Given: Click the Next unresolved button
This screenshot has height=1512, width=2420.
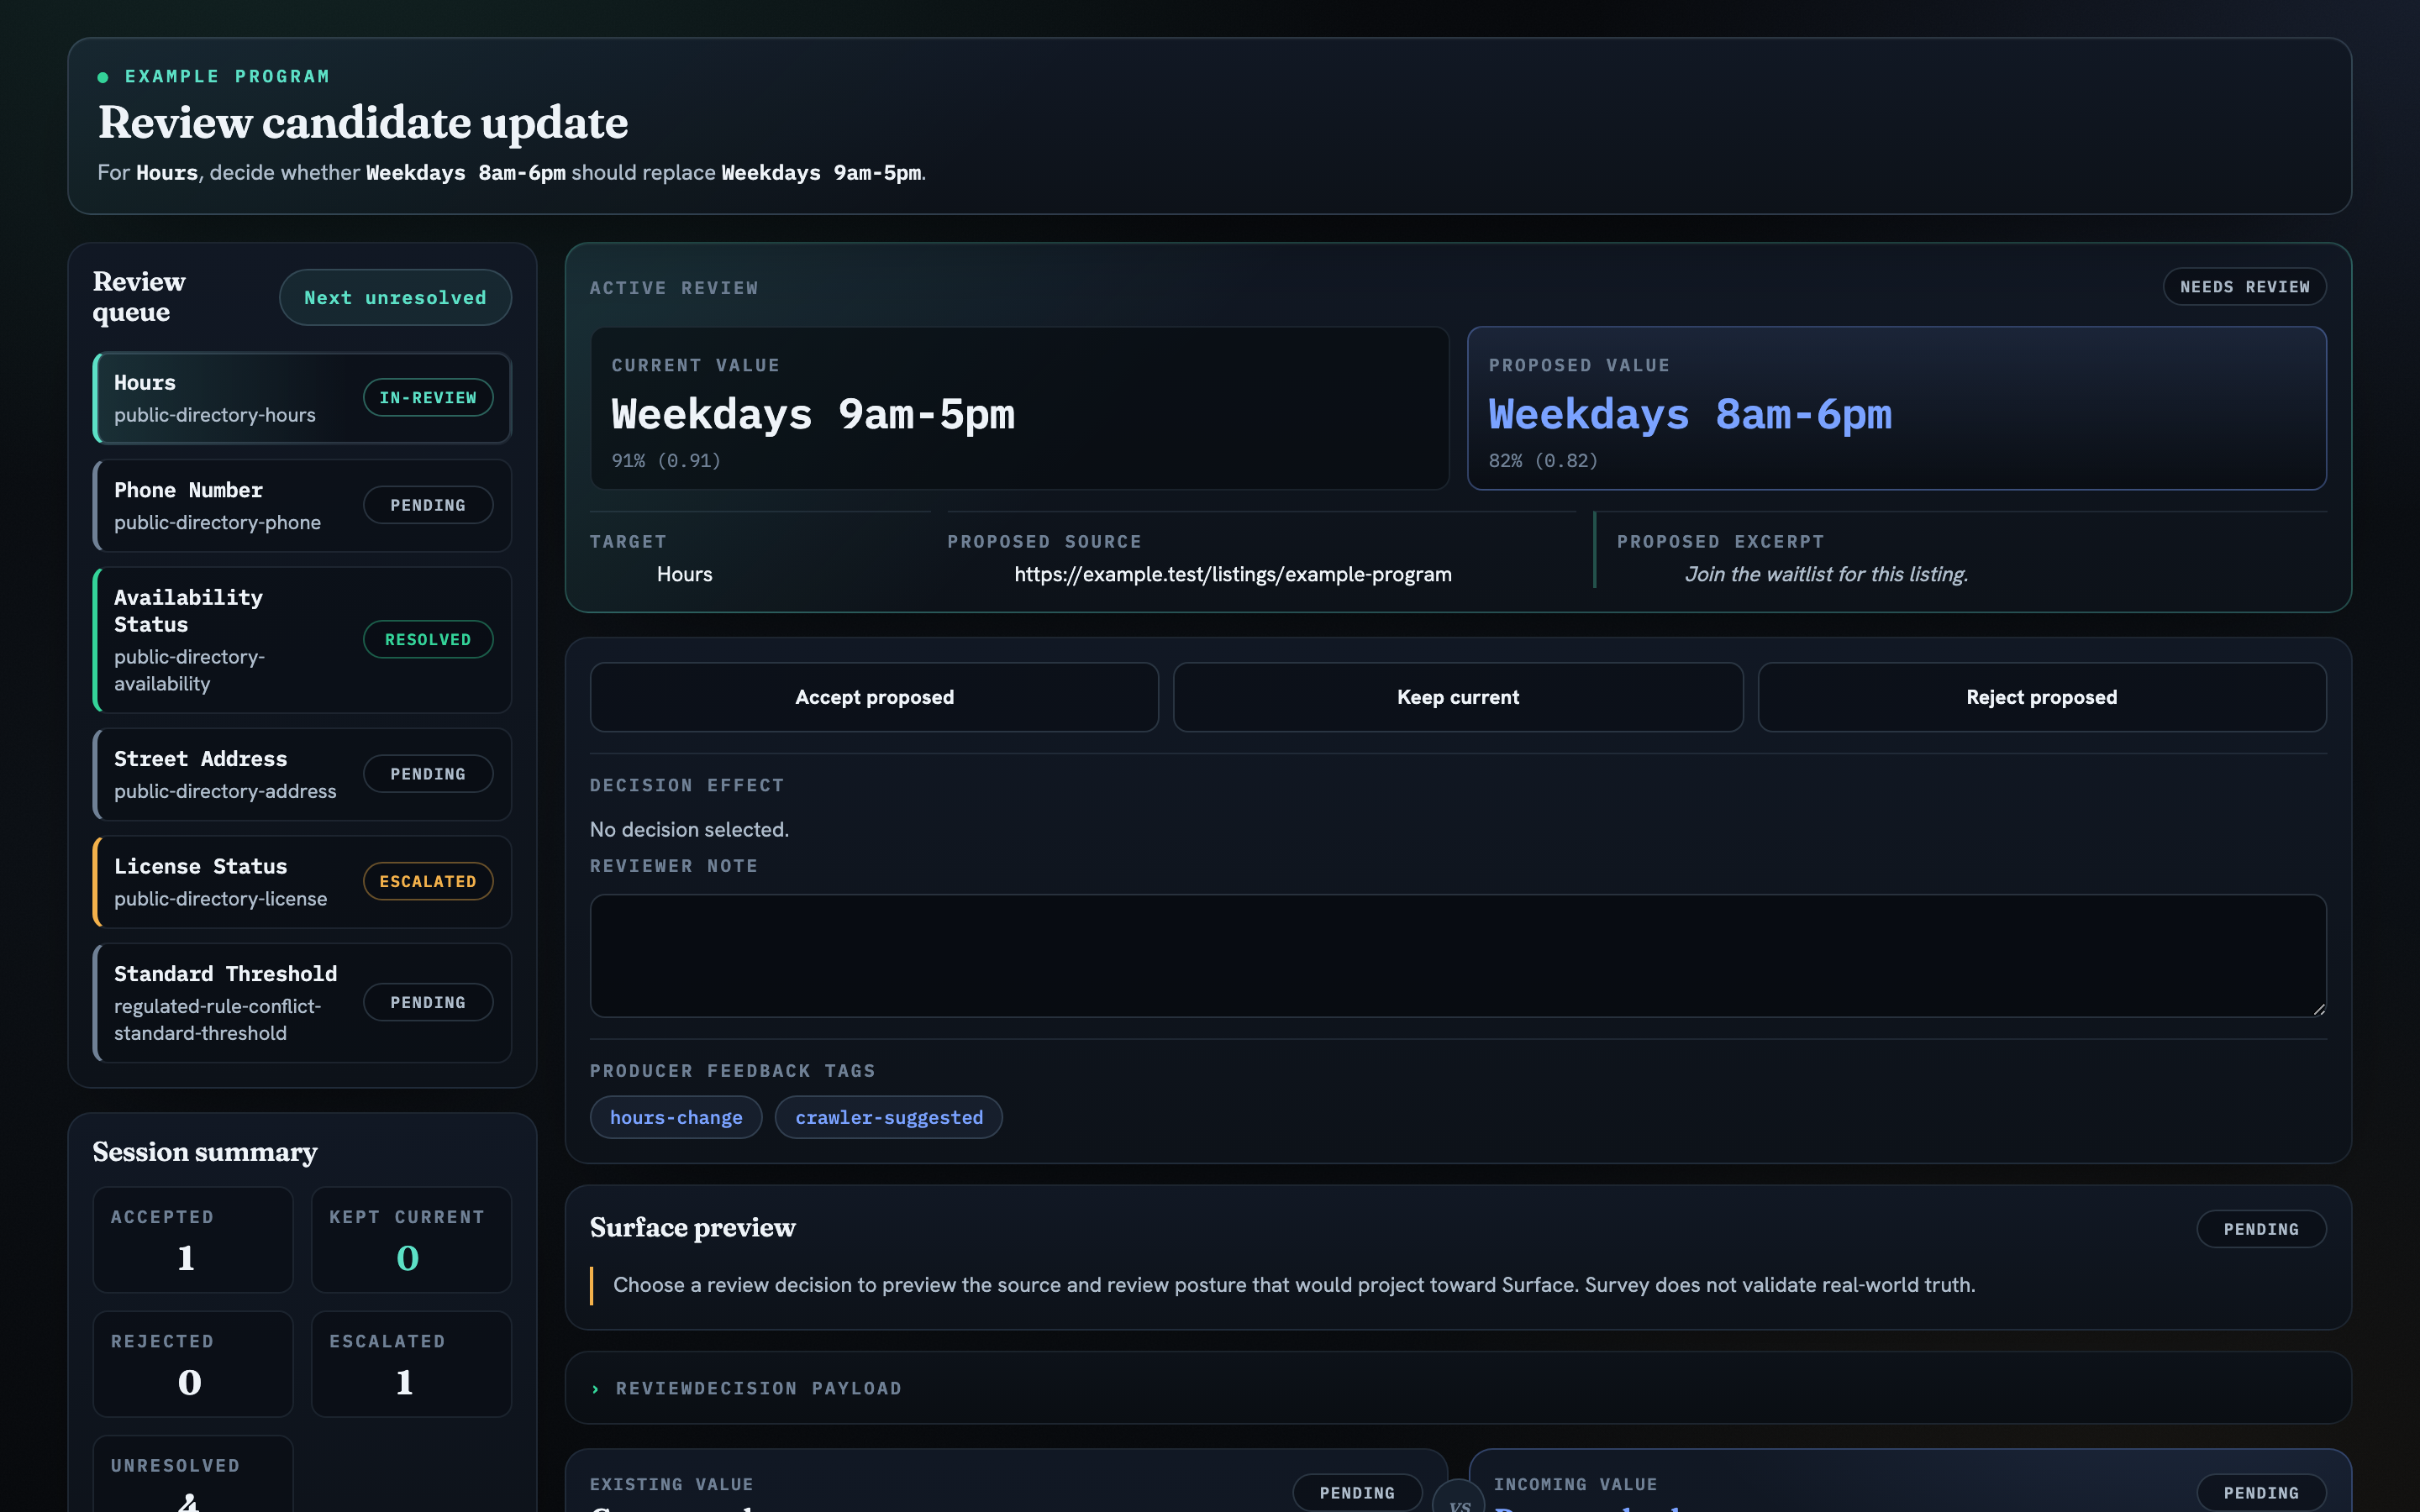Looking at the screenshot, I should (395, 297).
